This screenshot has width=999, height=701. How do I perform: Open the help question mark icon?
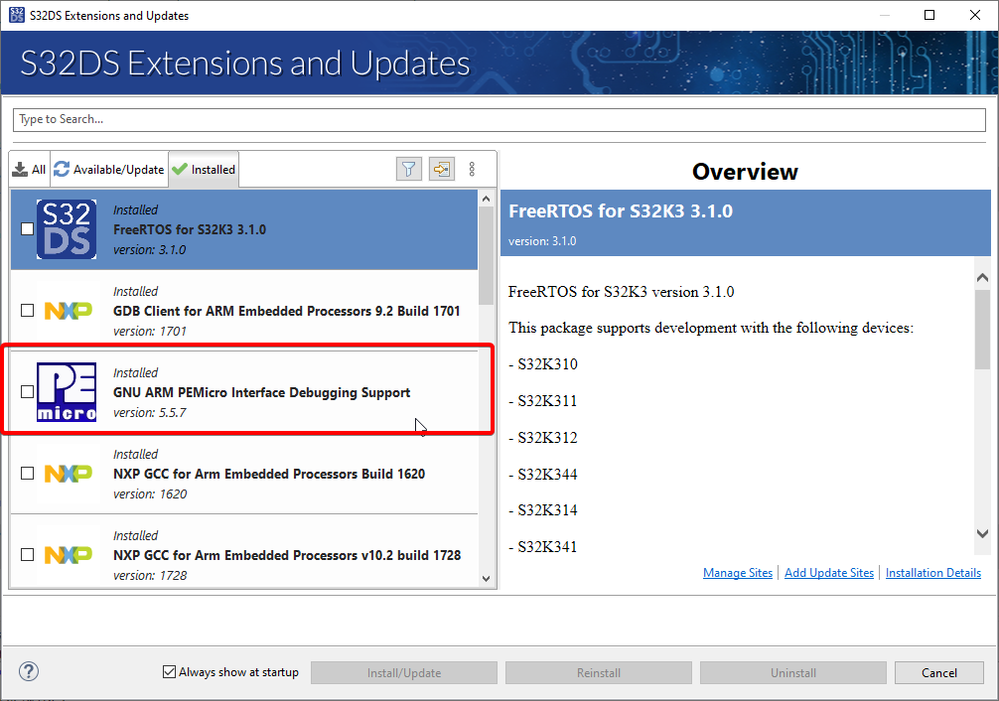pyautogui.click(x=29, y=671)
